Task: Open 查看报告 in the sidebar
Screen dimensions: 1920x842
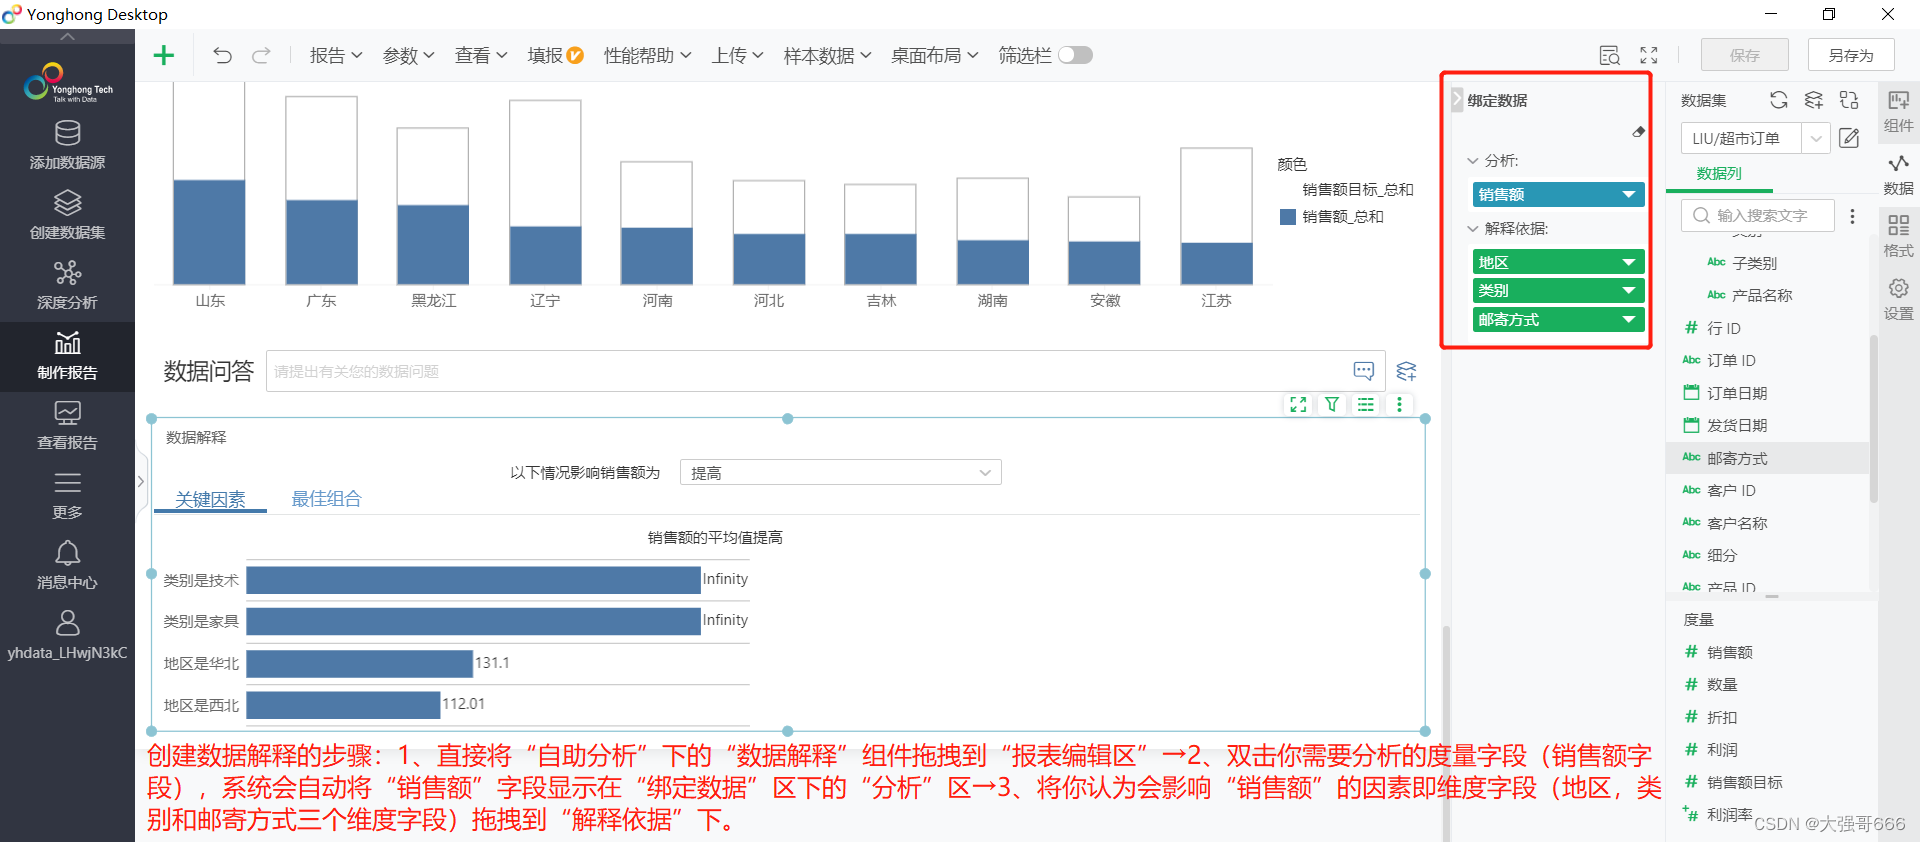Action: 67,426
